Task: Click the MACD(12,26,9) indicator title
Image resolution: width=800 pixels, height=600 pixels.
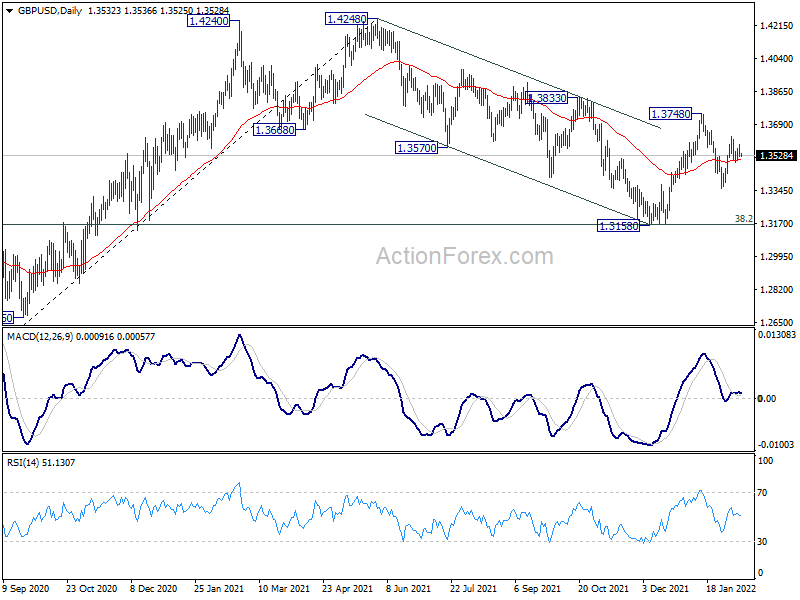Action: [x=40, y=337]
